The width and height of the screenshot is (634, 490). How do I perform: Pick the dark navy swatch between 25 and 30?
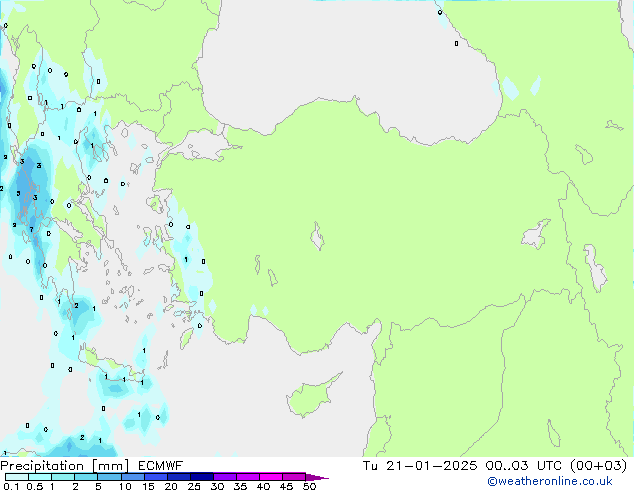tap(201, 477)
